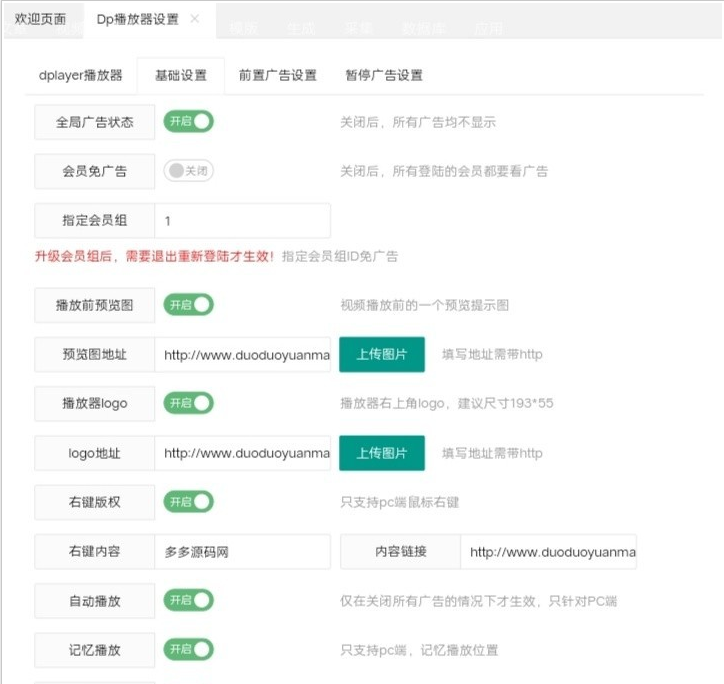The height and width of the screenshot is (684, 724).
Task: Switch off the 记忆播放 toggle
Action: tap(189, 649)
